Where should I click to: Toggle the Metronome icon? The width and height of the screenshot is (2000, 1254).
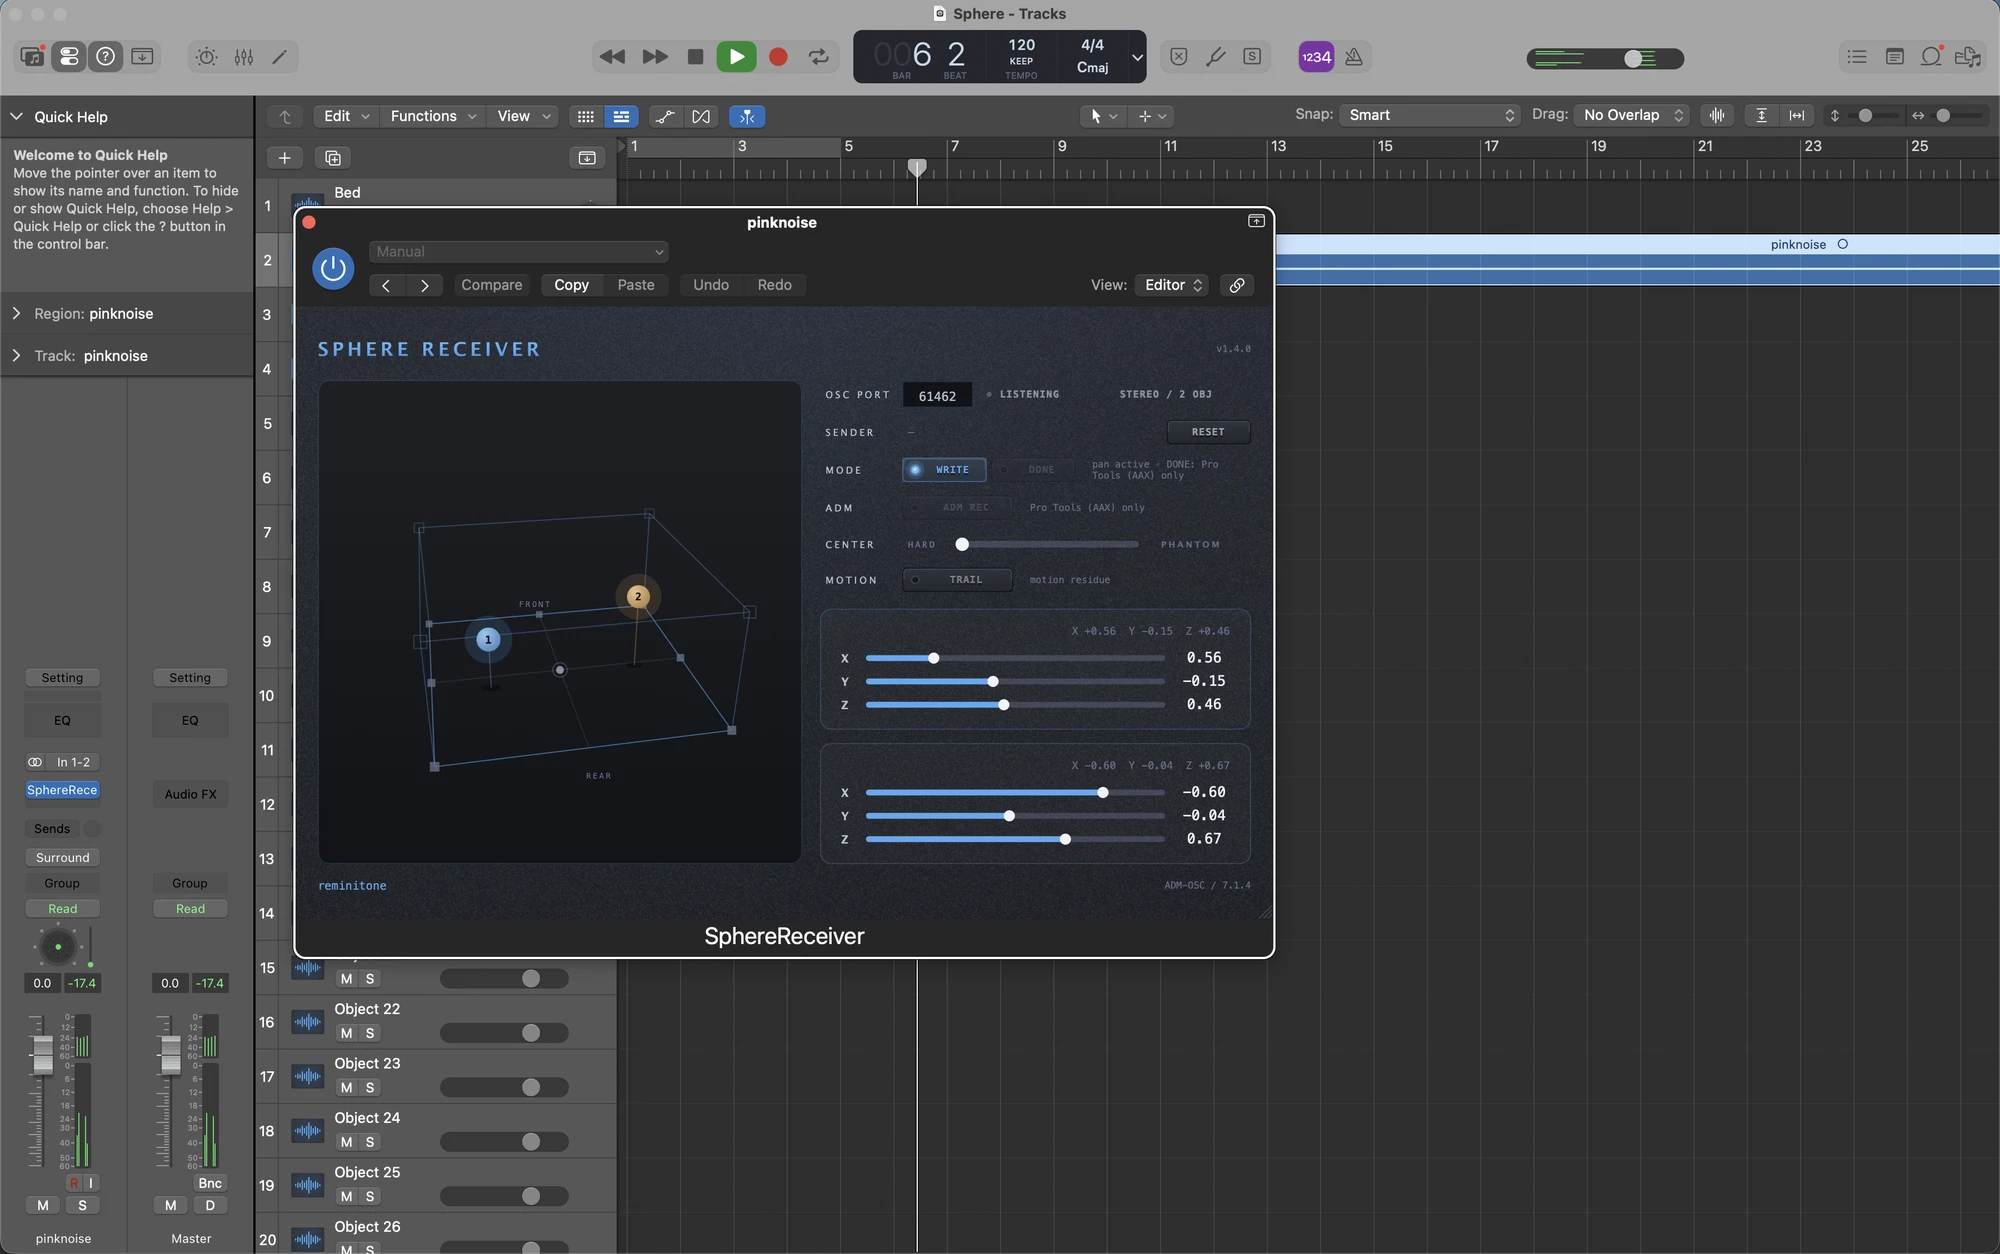(1354, 57)
